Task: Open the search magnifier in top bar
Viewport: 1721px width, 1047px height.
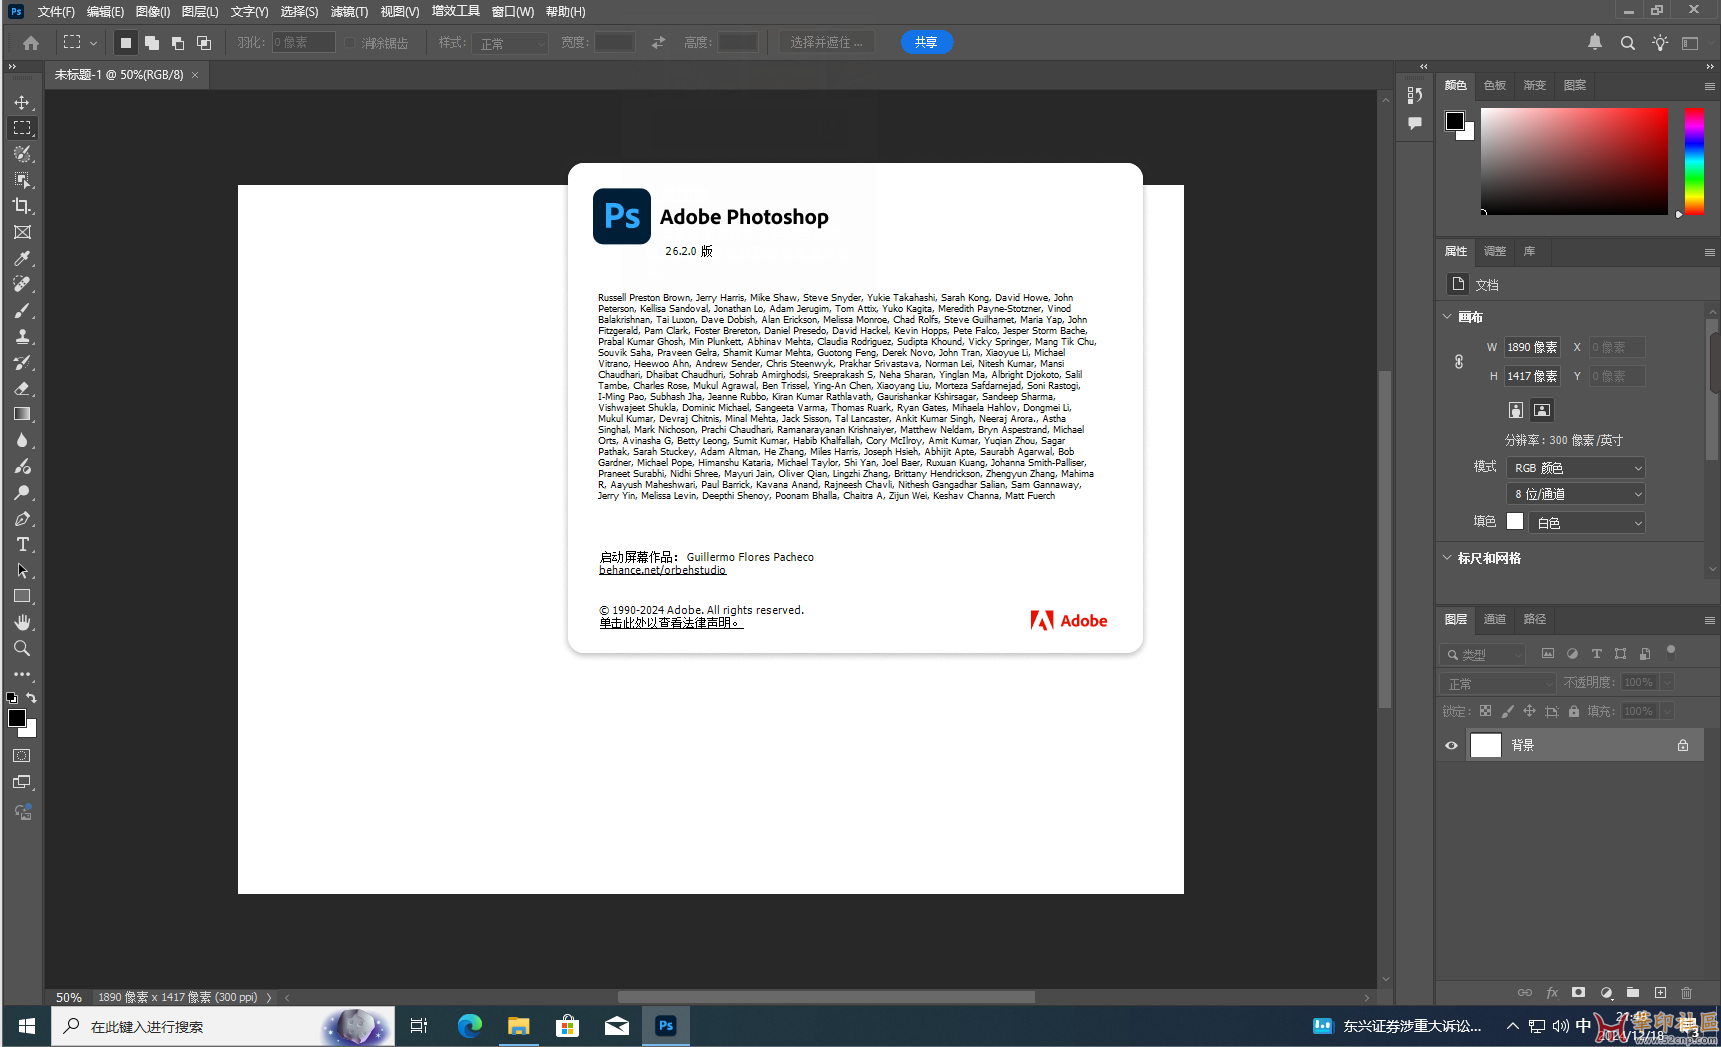Action: (x=1628, y=43)
